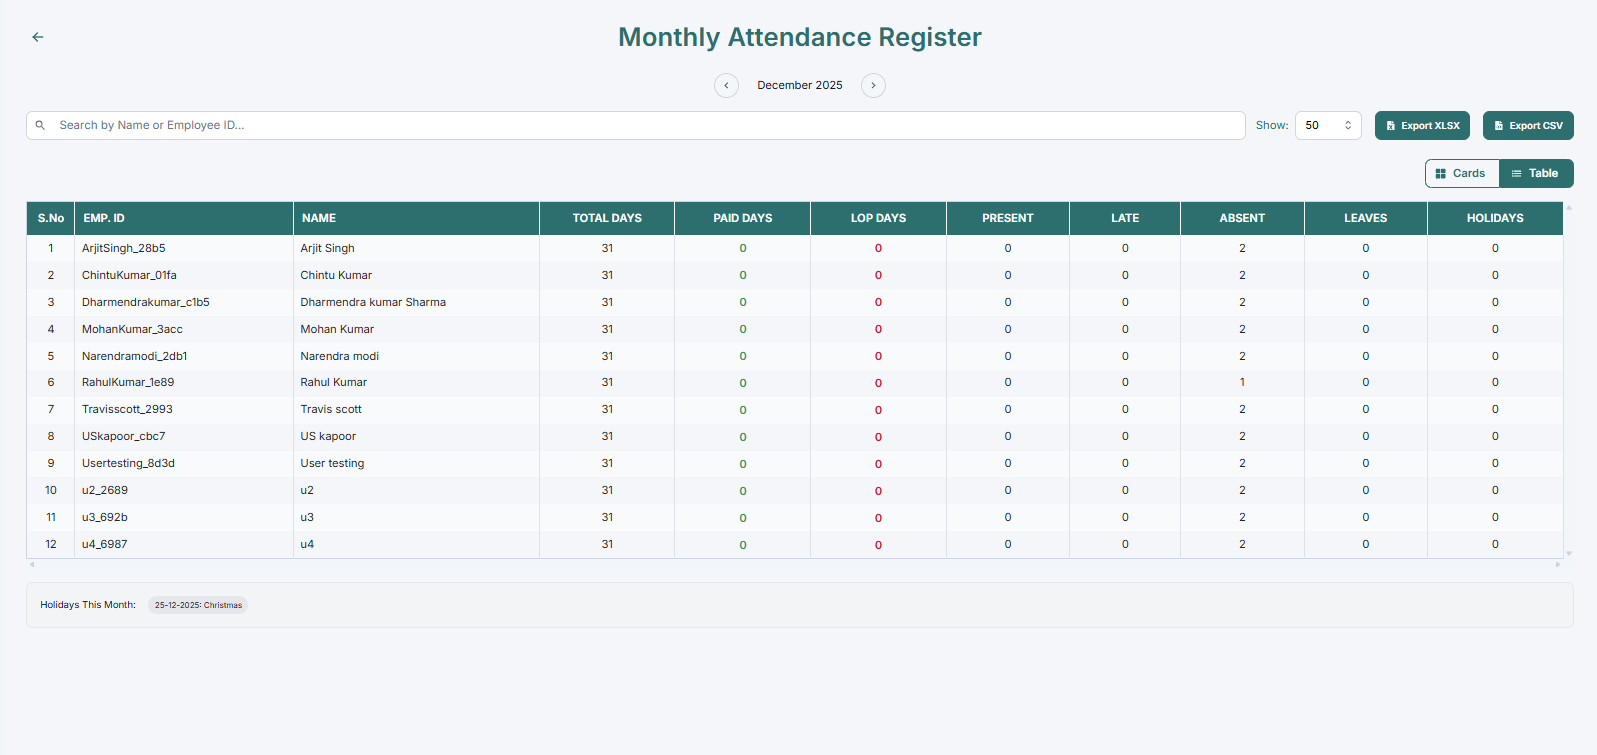Select employee ID u2_2689
This screenshot has width=1597, height=755.
click(105, 490)
